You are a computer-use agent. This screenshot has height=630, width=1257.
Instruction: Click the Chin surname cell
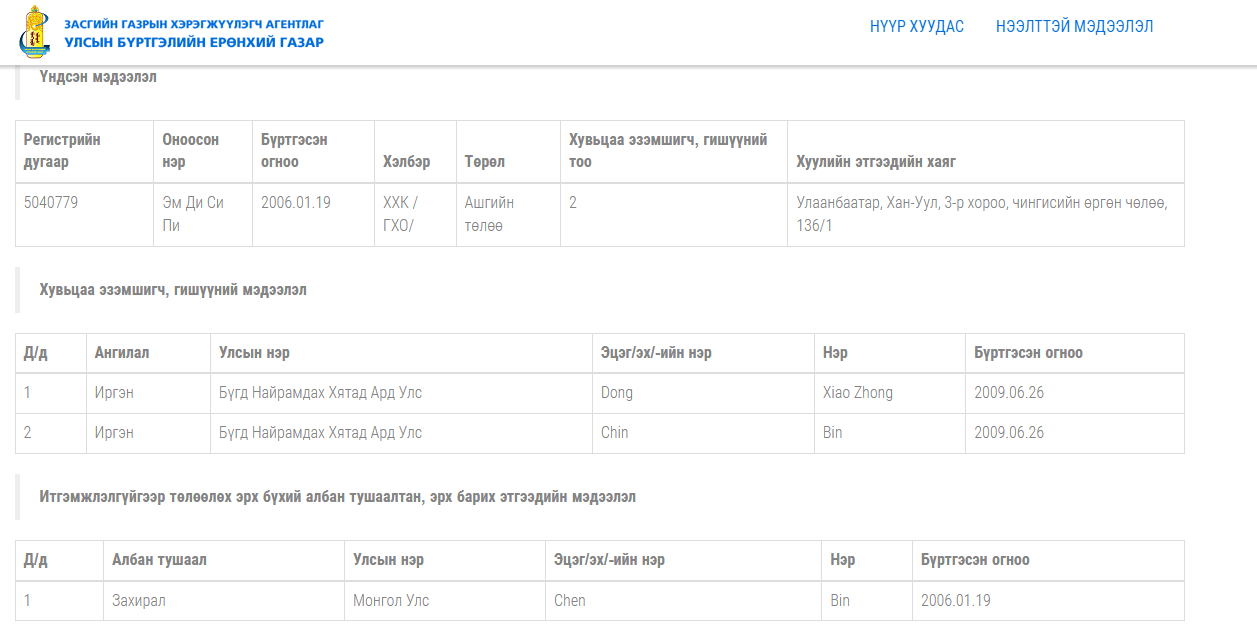tap(614, 433)
